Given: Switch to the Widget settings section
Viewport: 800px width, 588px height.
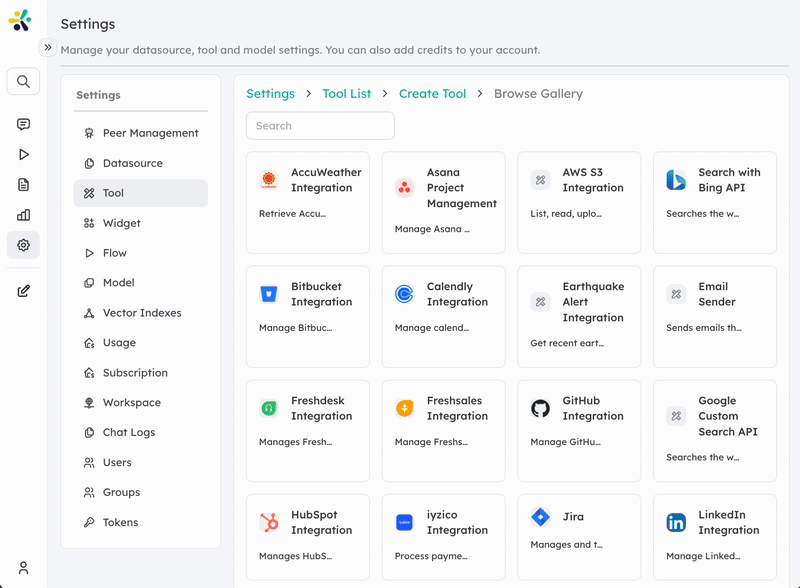Looking at the screenshot, I should point(122,222).
